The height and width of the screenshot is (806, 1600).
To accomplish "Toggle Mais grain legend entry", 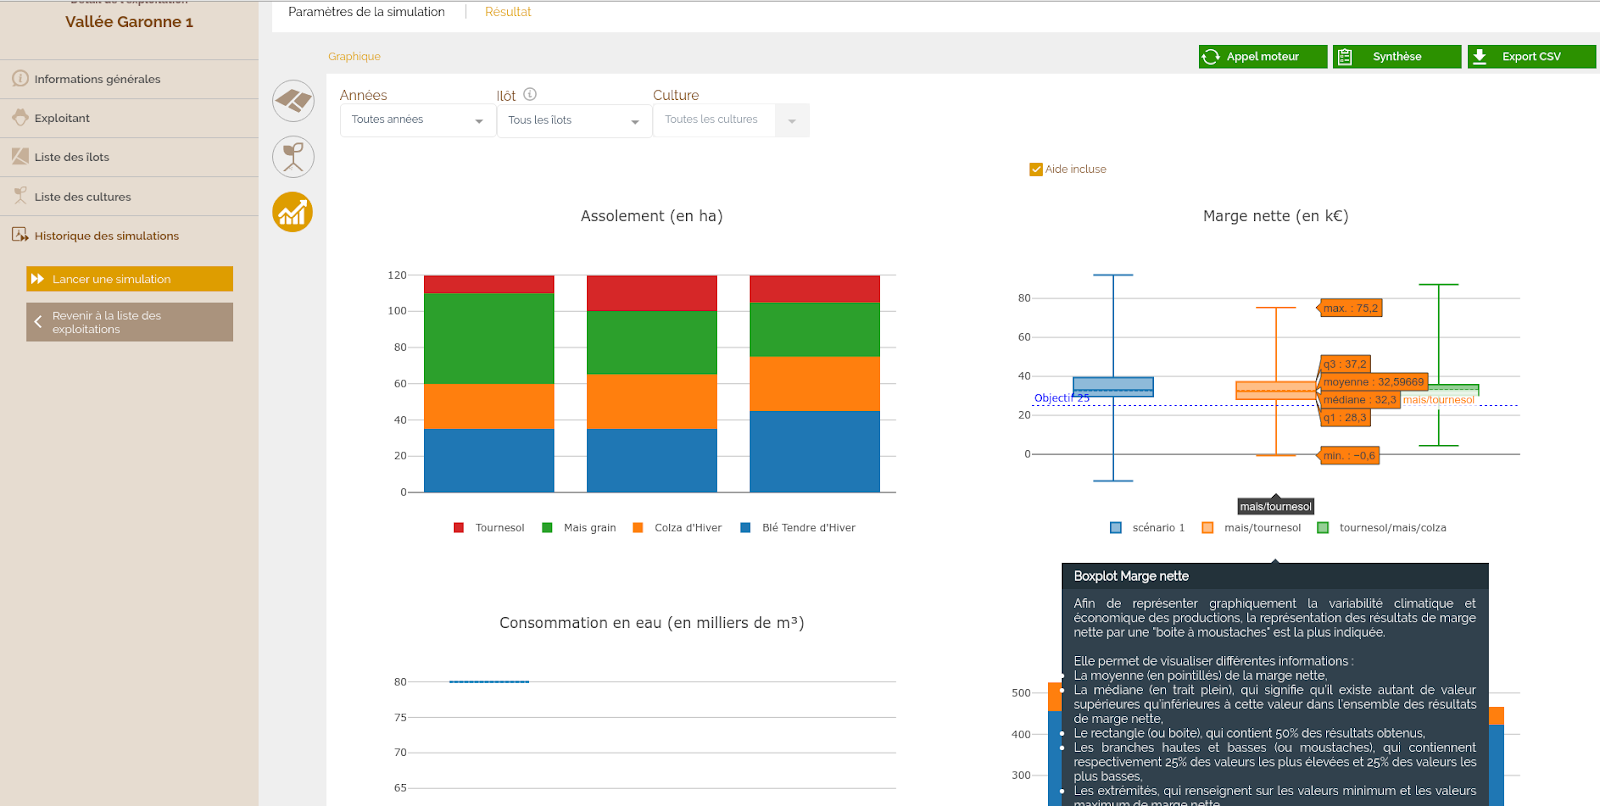I will [579, 528].
